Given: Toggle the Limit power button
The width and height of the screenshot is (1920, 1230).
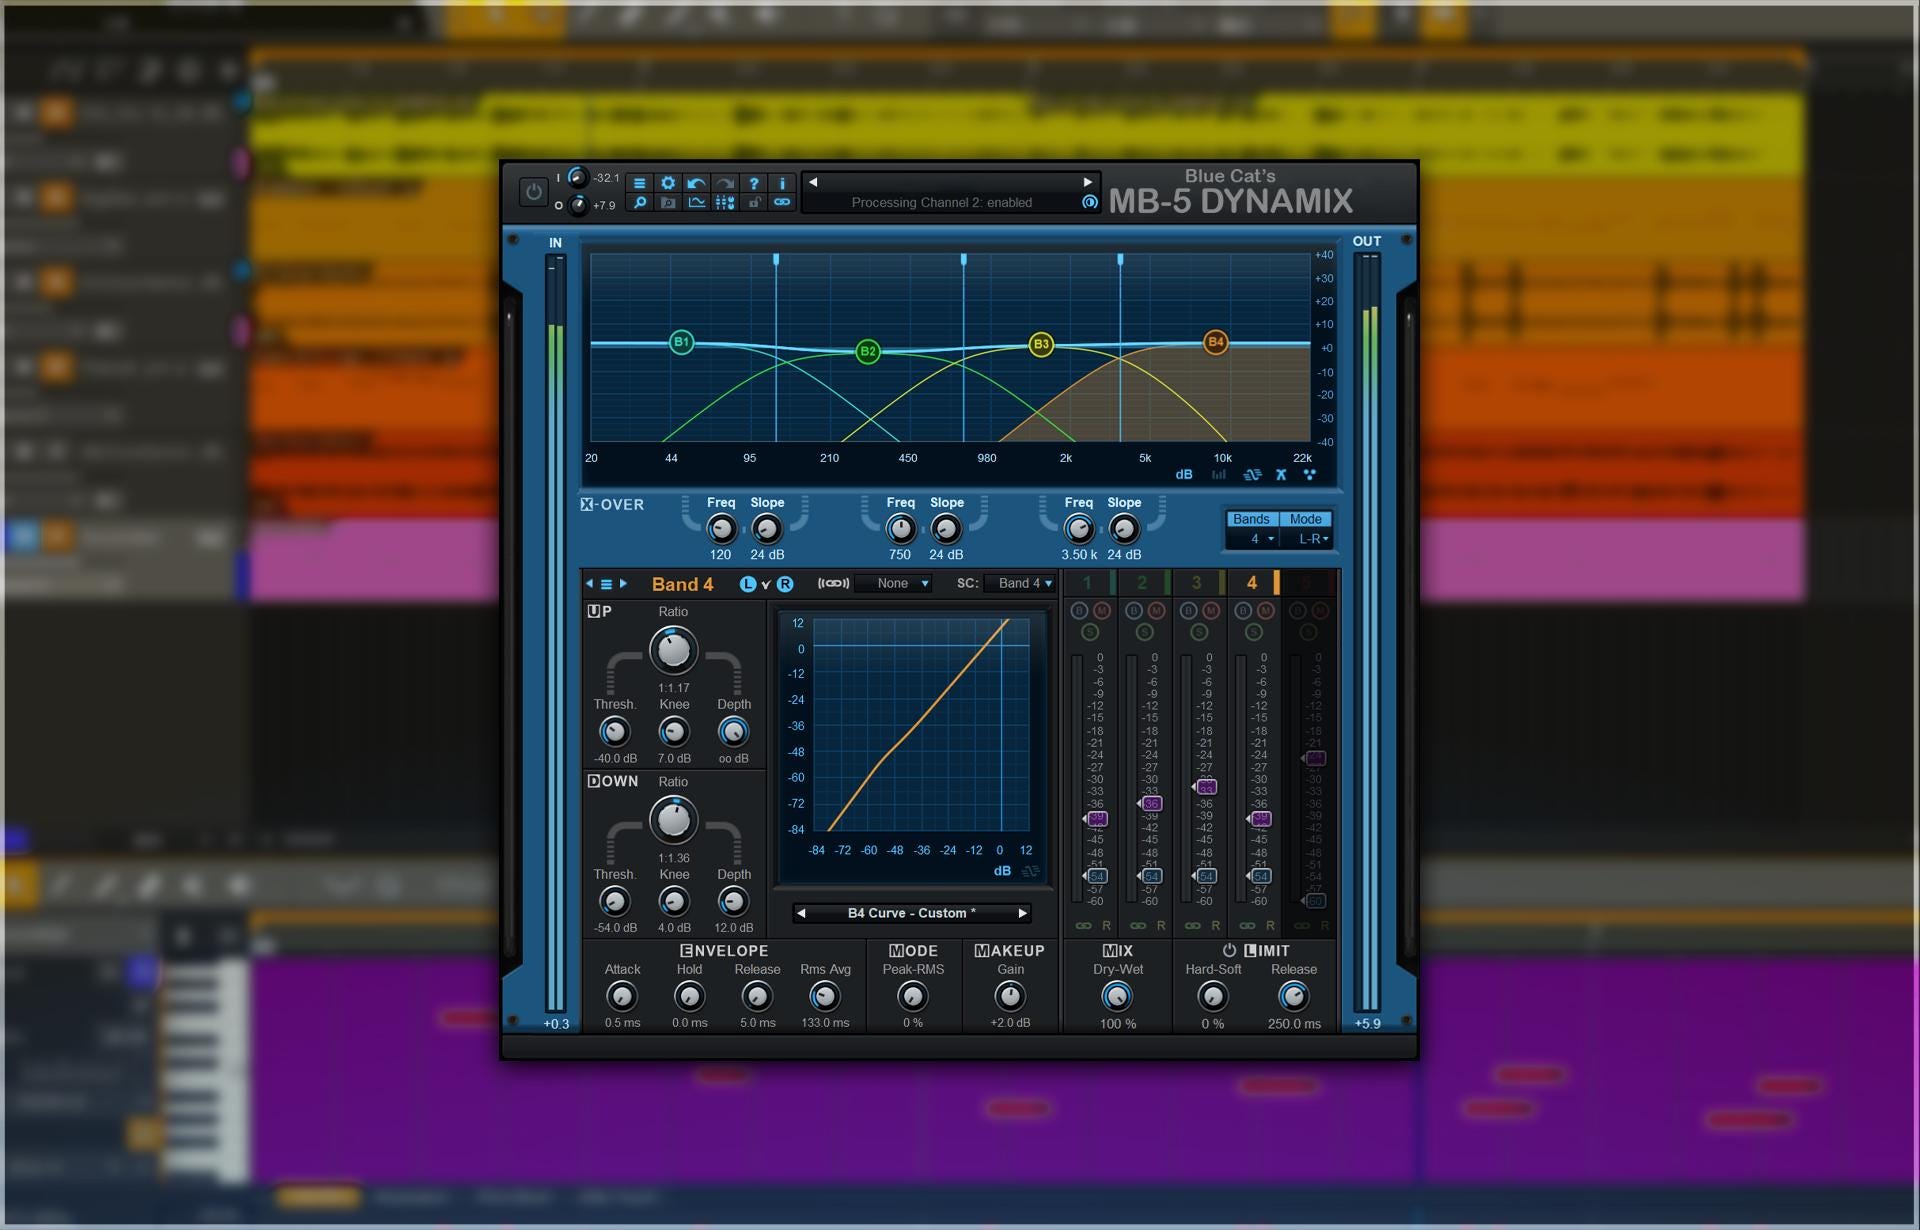Looking at the screenshot, I should click(x=1229, y=950).
